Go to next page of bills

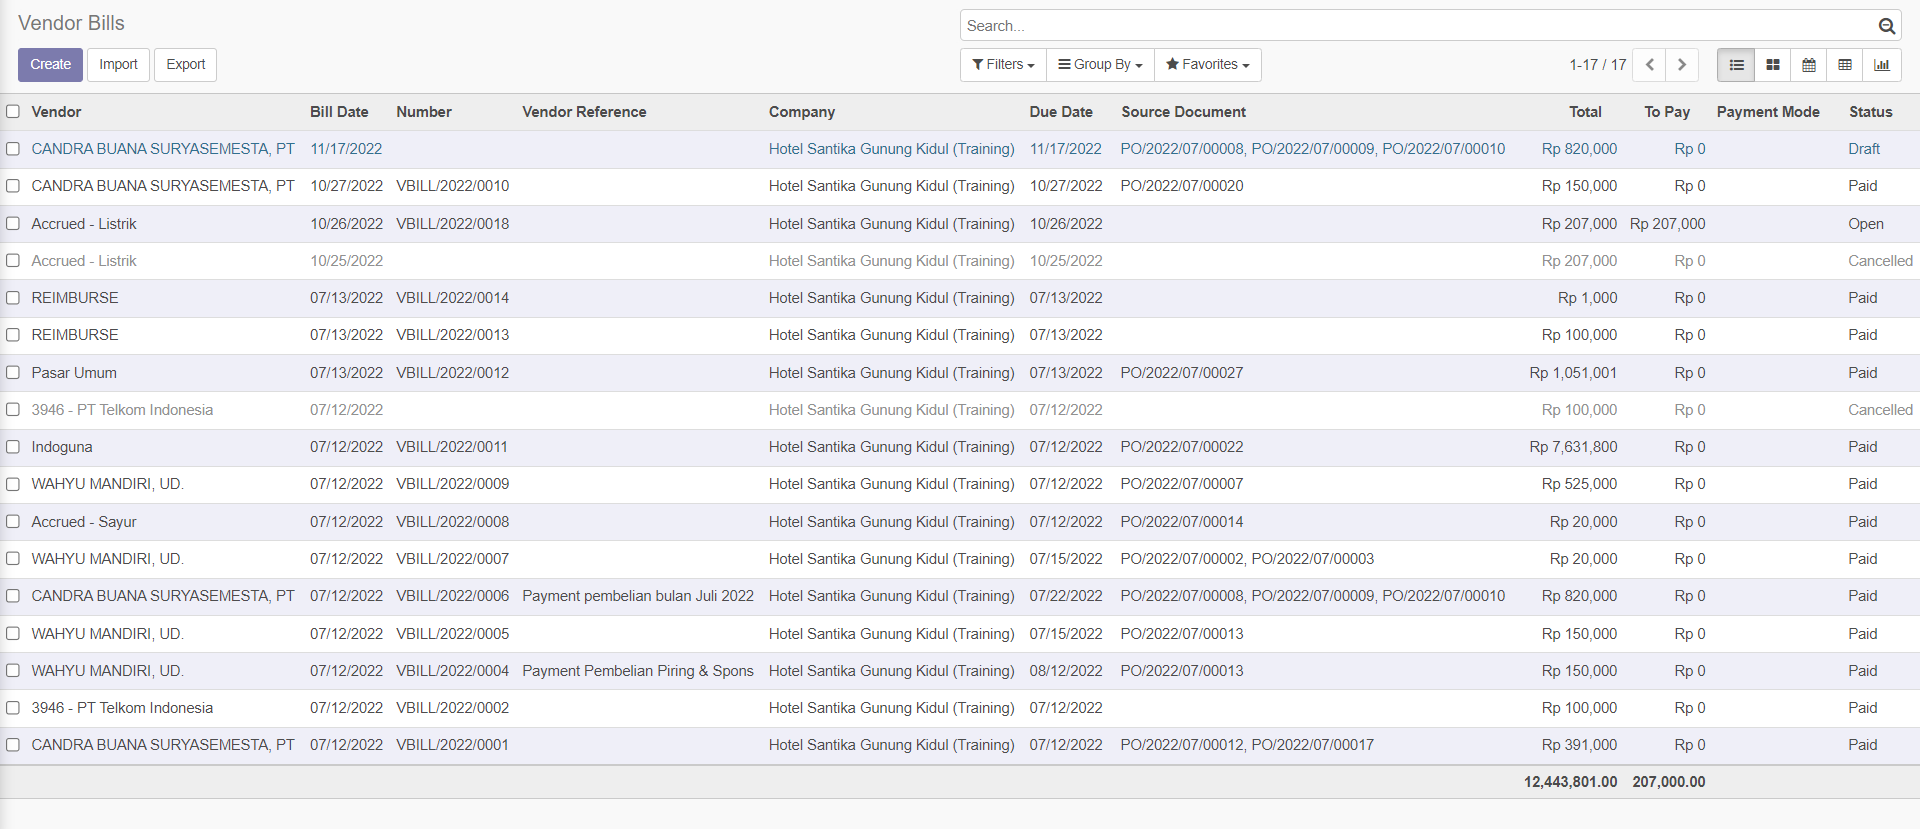coord(1682,65)
